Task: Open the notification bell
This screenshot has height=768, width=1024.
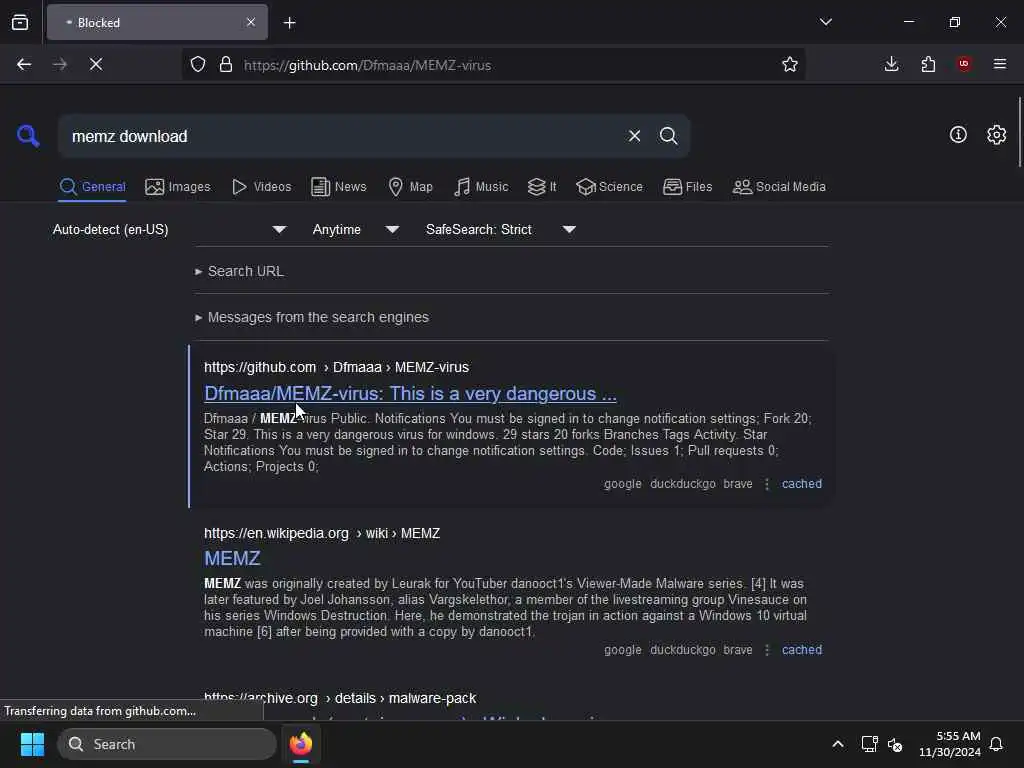Action: [997, 744]
